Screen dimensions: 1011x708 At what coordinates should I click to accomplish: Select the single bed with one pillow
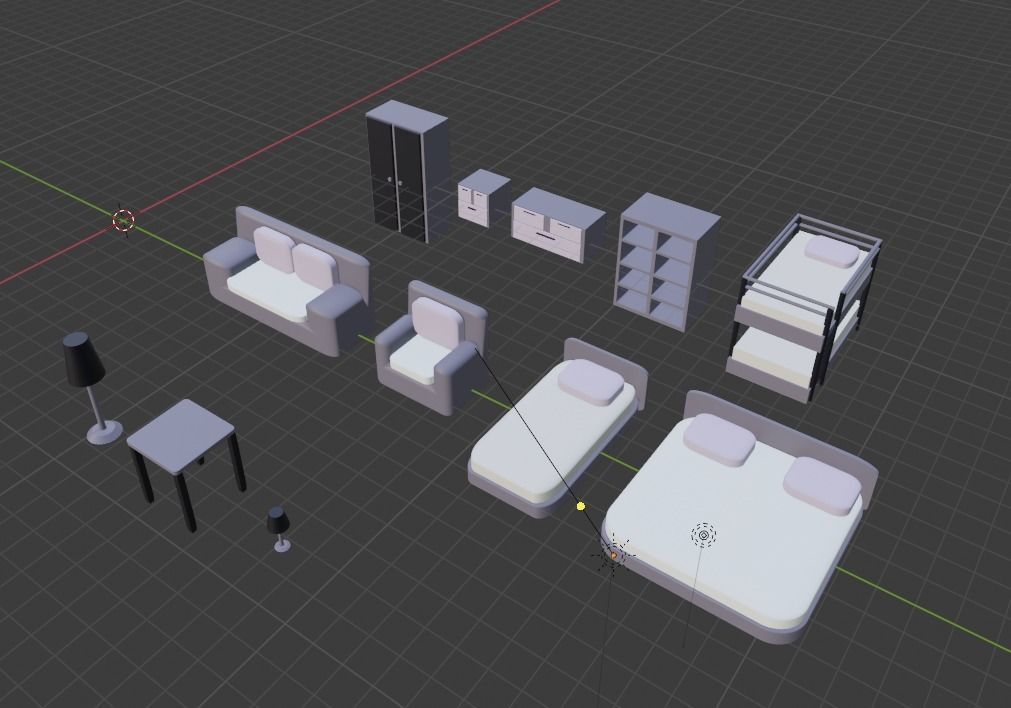coord(556,429)
